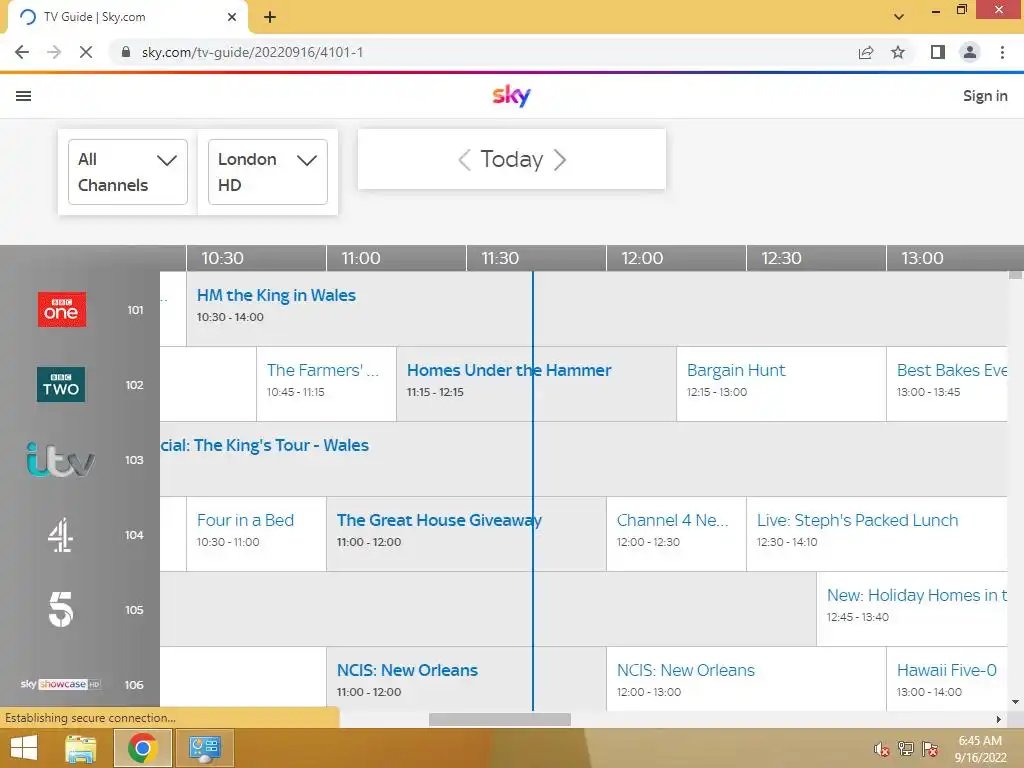Click the network tray icon

(x=906, y=749)
